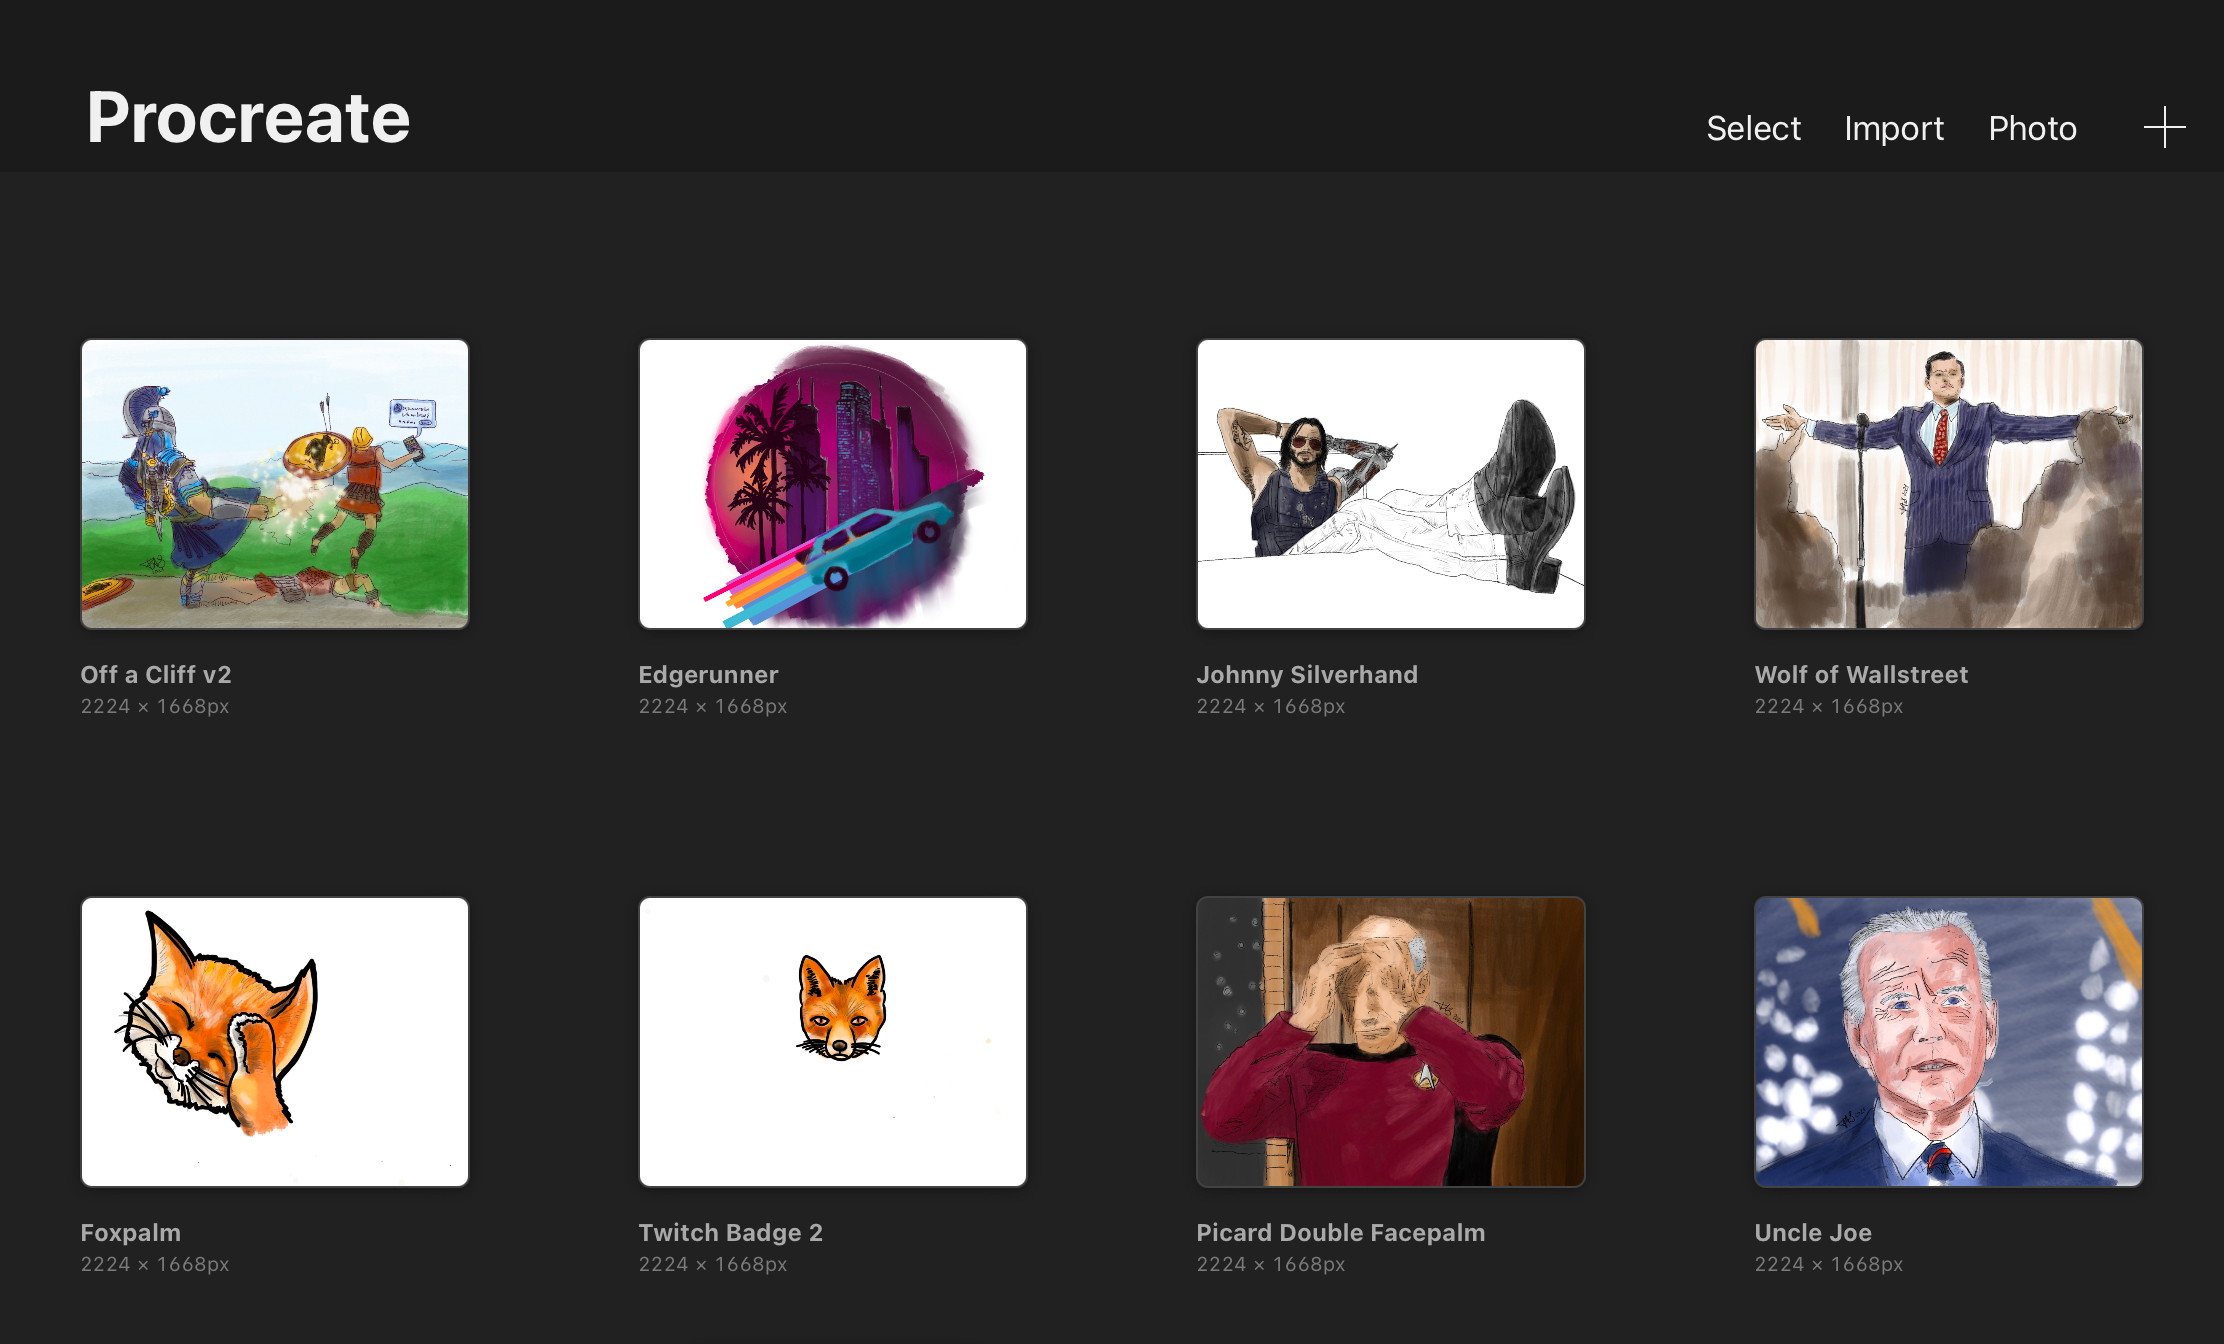Click the 'Twitch Badge 2' title label

[x=731, y=1233]
